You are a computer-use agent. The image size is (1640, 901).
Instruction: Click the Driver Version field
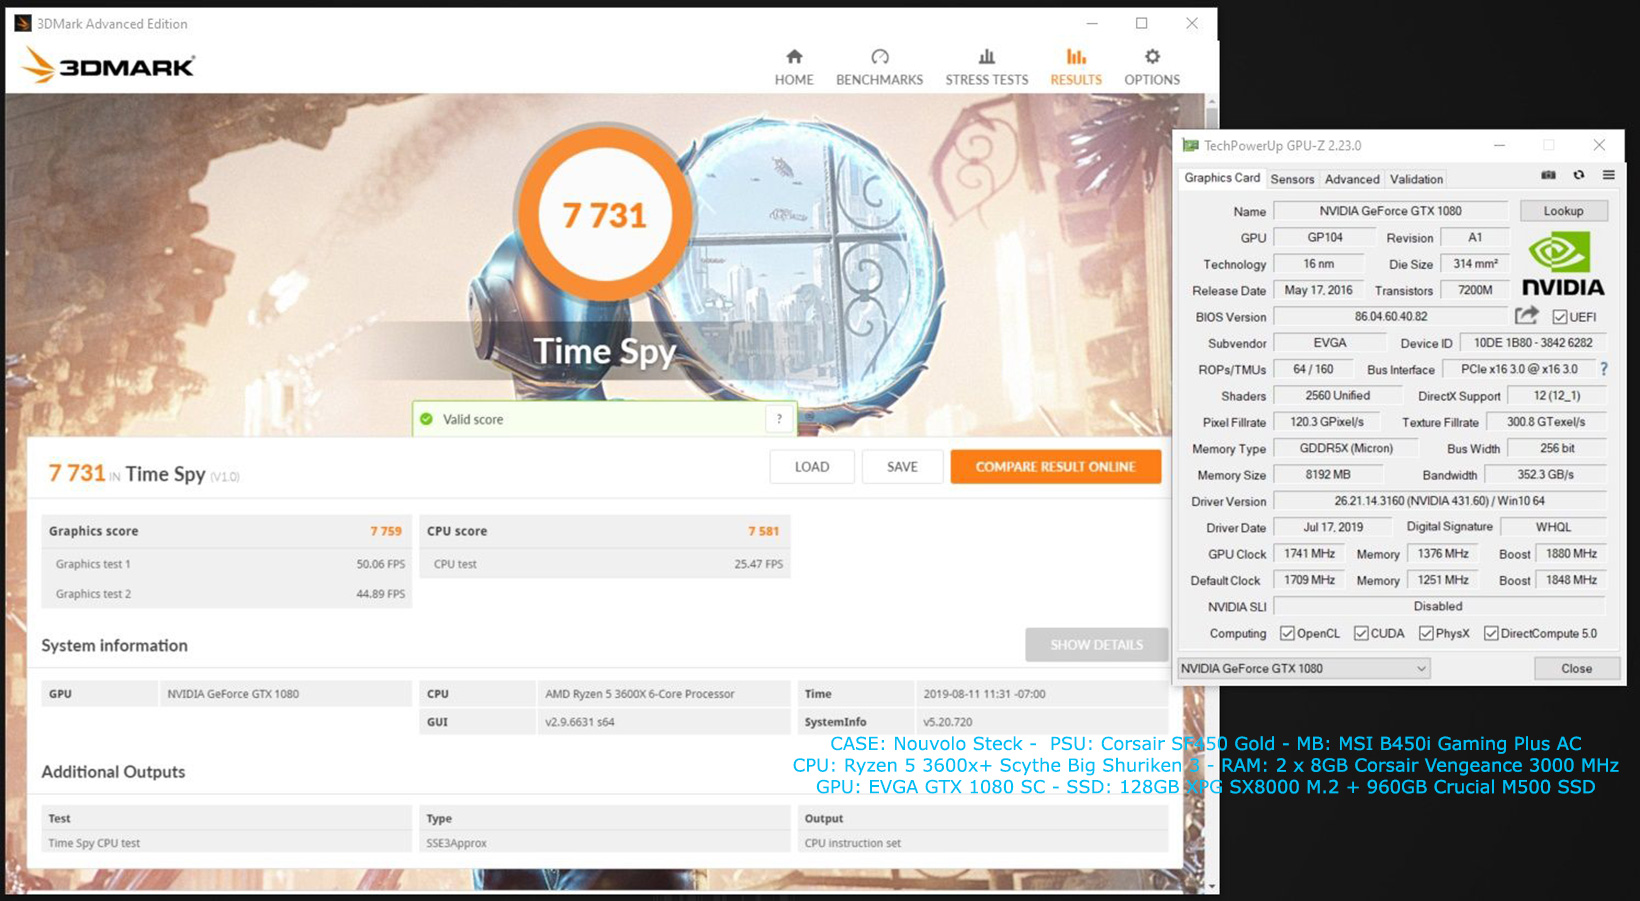point(1439,501)
